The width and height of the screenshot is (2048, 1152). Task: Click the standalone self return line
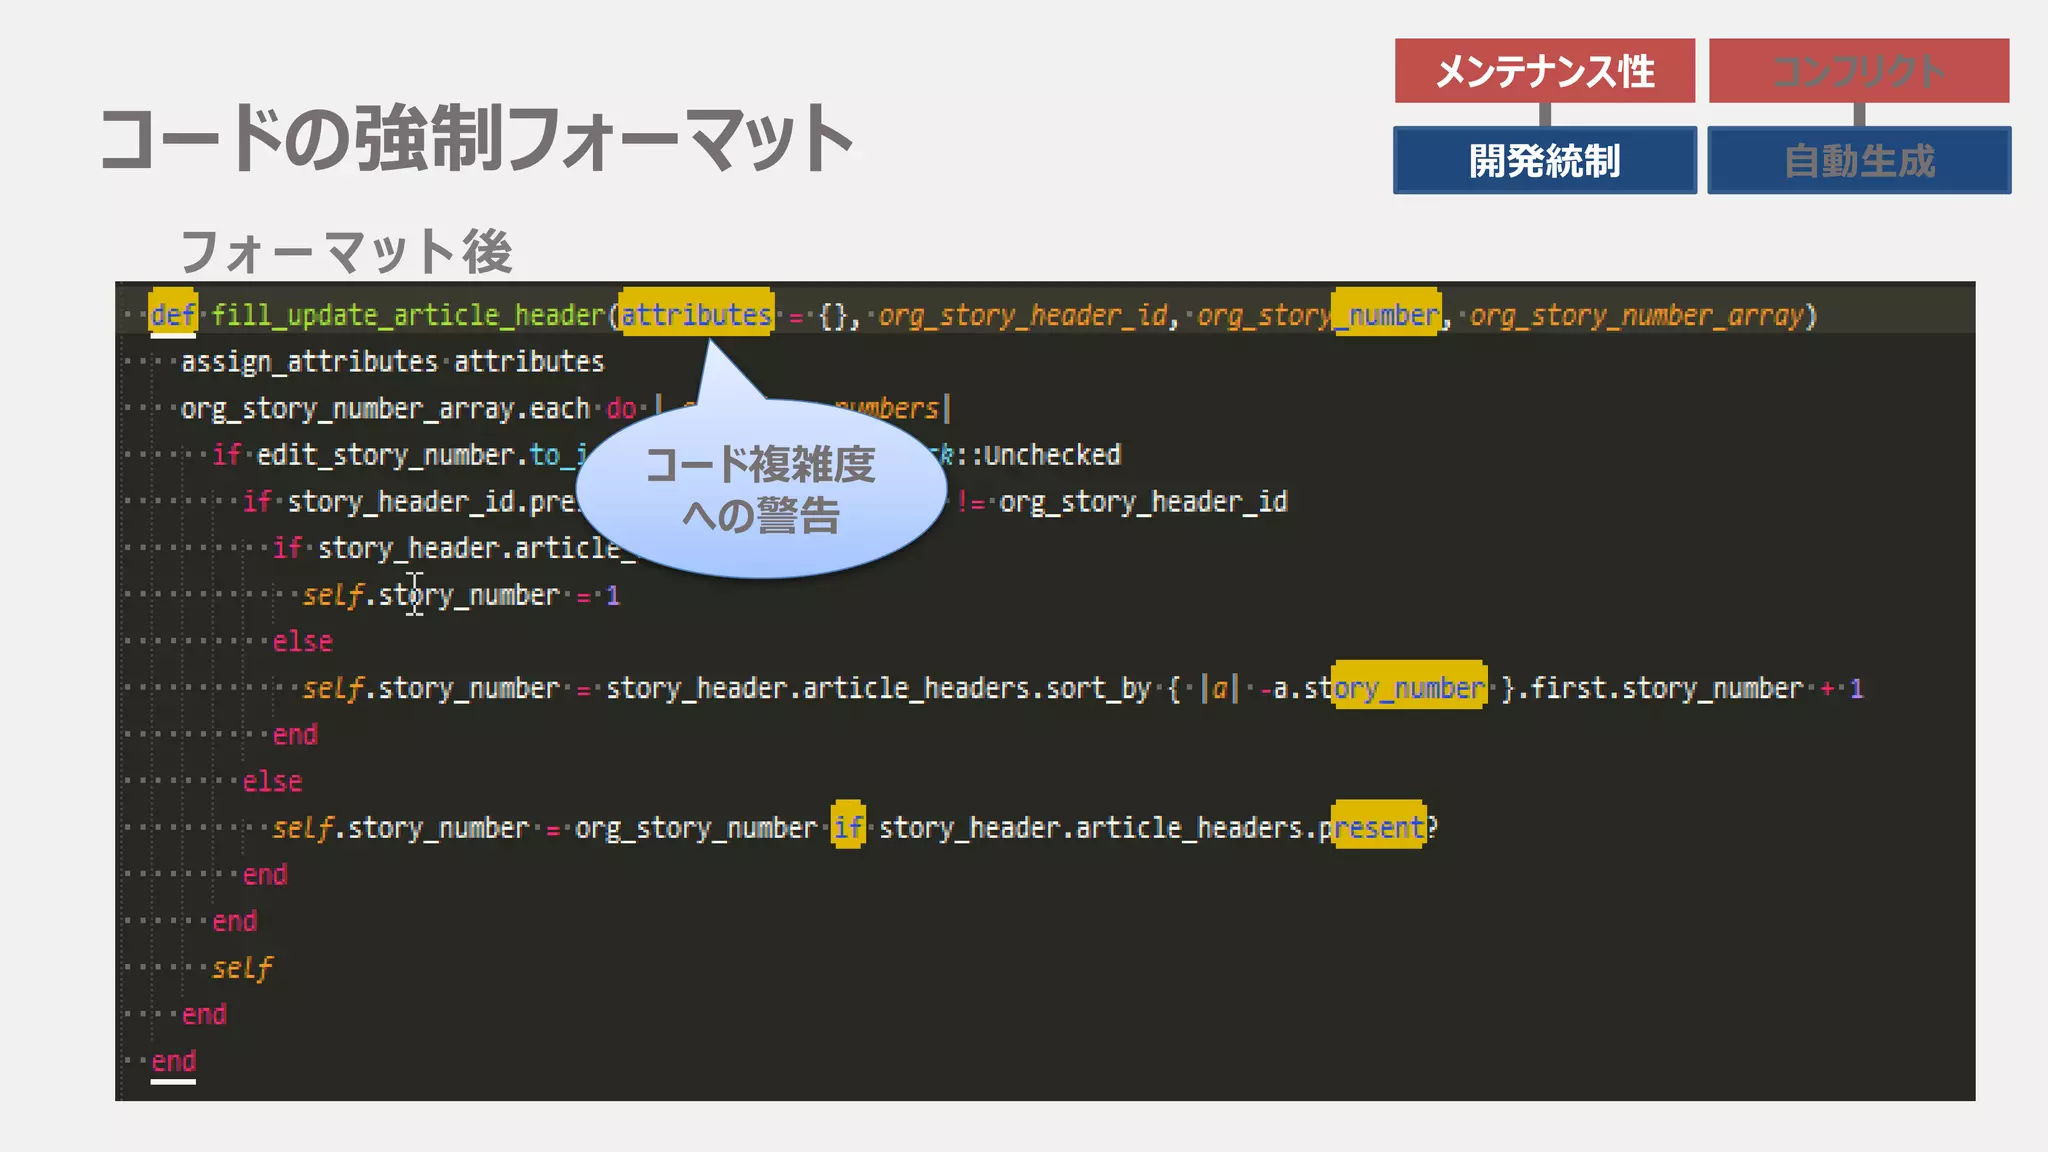241,968
